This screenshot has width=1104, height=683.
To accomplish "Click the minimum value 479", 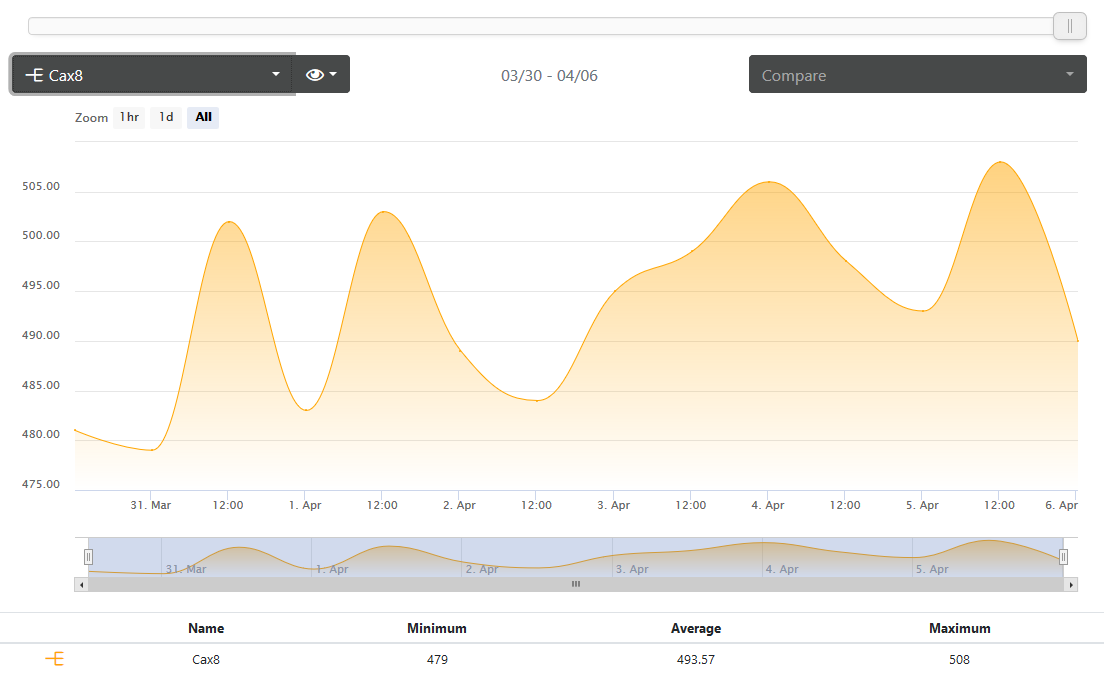I will tap(437, 660).
